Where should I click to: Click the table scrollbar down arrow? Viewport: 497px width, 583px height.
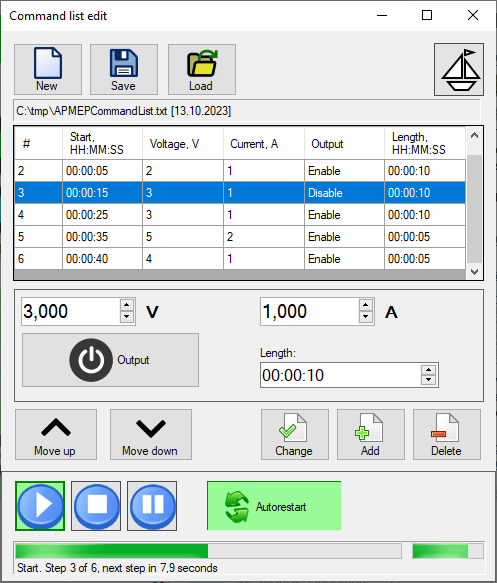point(474,272)
